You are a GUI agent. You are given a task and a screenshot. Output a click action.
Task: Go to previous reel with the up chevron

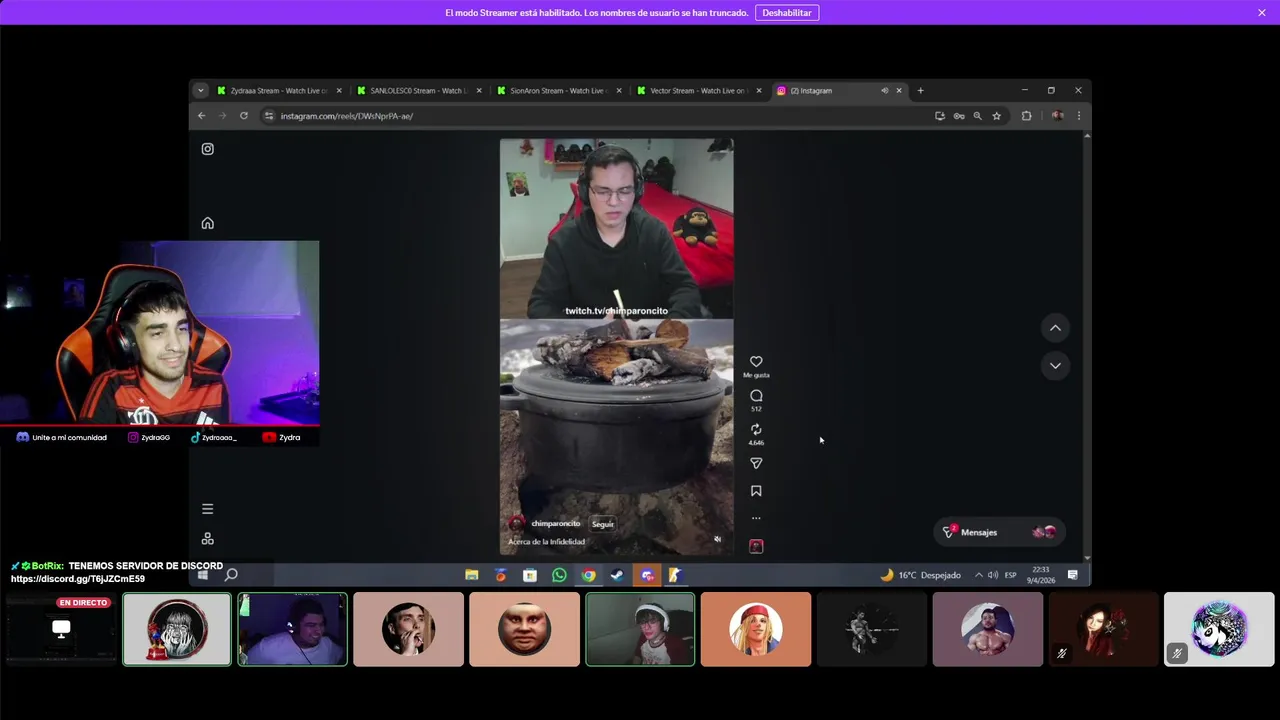click(x=1055, y=328)
